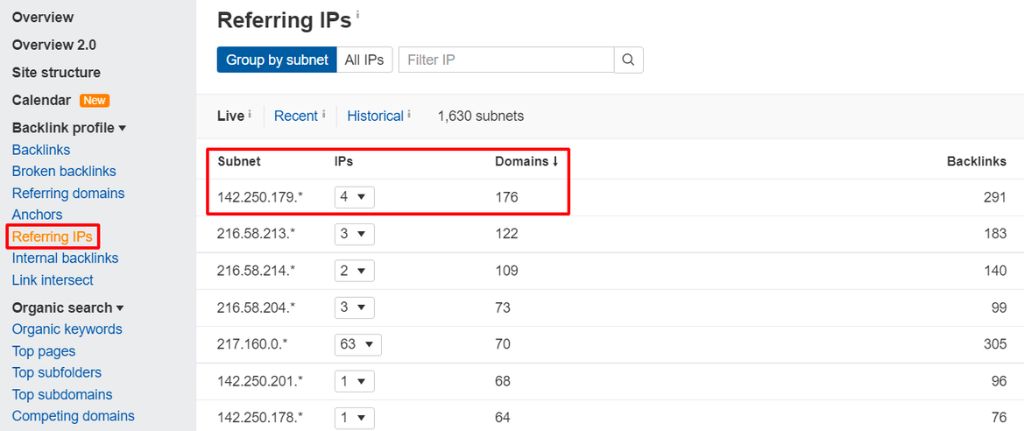Collapse the Backlink profile section
The height and width of the screenshot is (431, 1024).
[68, 128]
